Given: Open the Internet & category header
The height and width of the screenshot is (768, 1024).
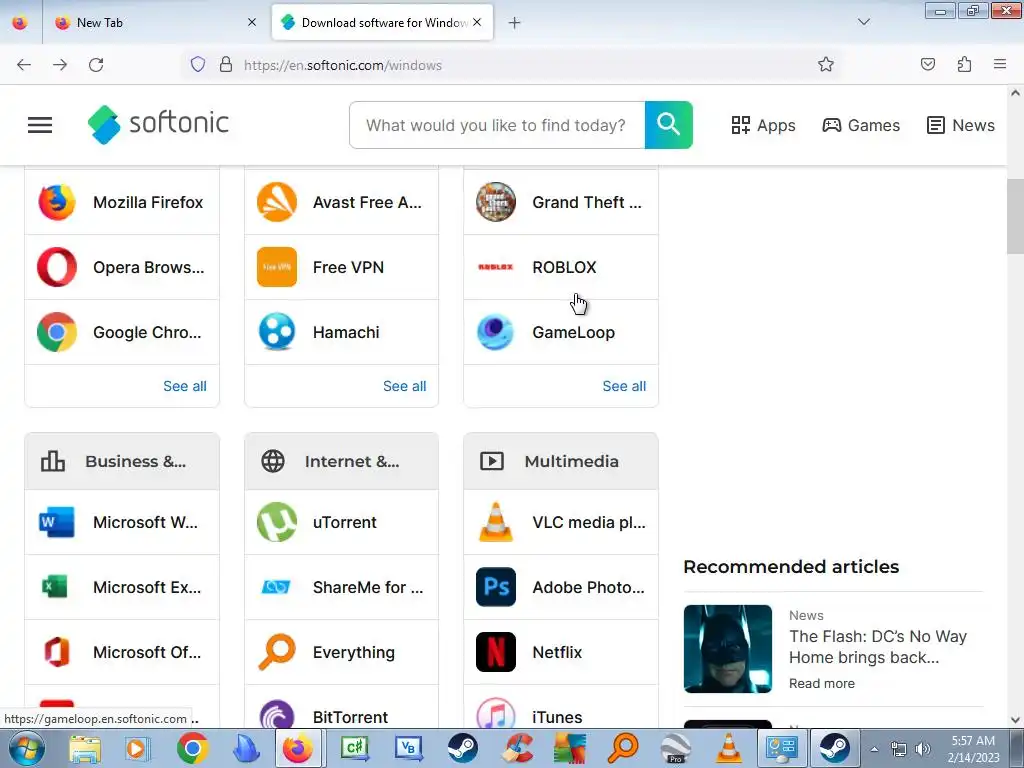Looking at the screenshot, I should tap(342, 462).
